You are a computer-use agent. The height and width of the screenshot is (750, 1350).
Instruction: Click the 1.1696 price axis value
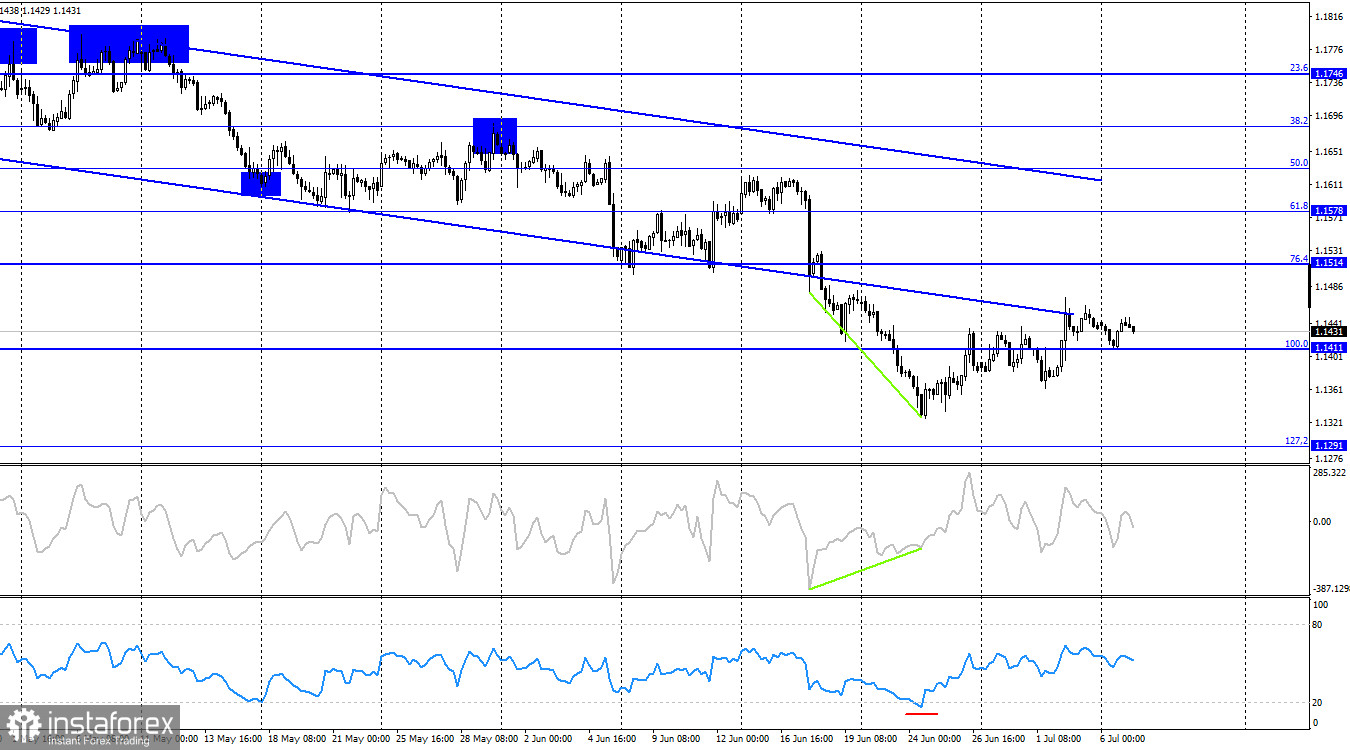1331,116
